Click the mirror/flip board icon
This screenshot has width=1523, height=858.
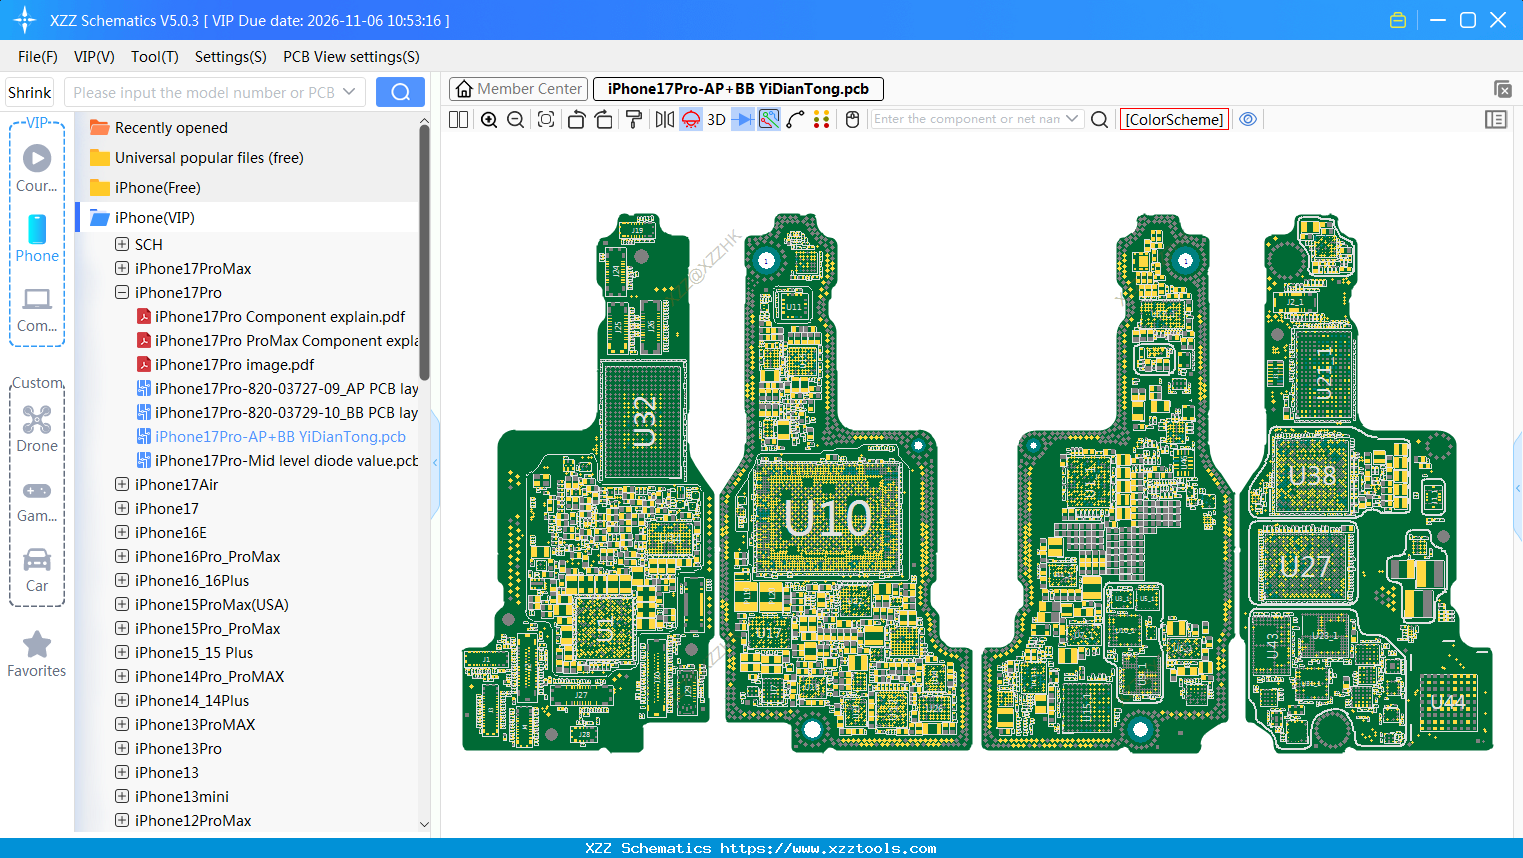664,120
